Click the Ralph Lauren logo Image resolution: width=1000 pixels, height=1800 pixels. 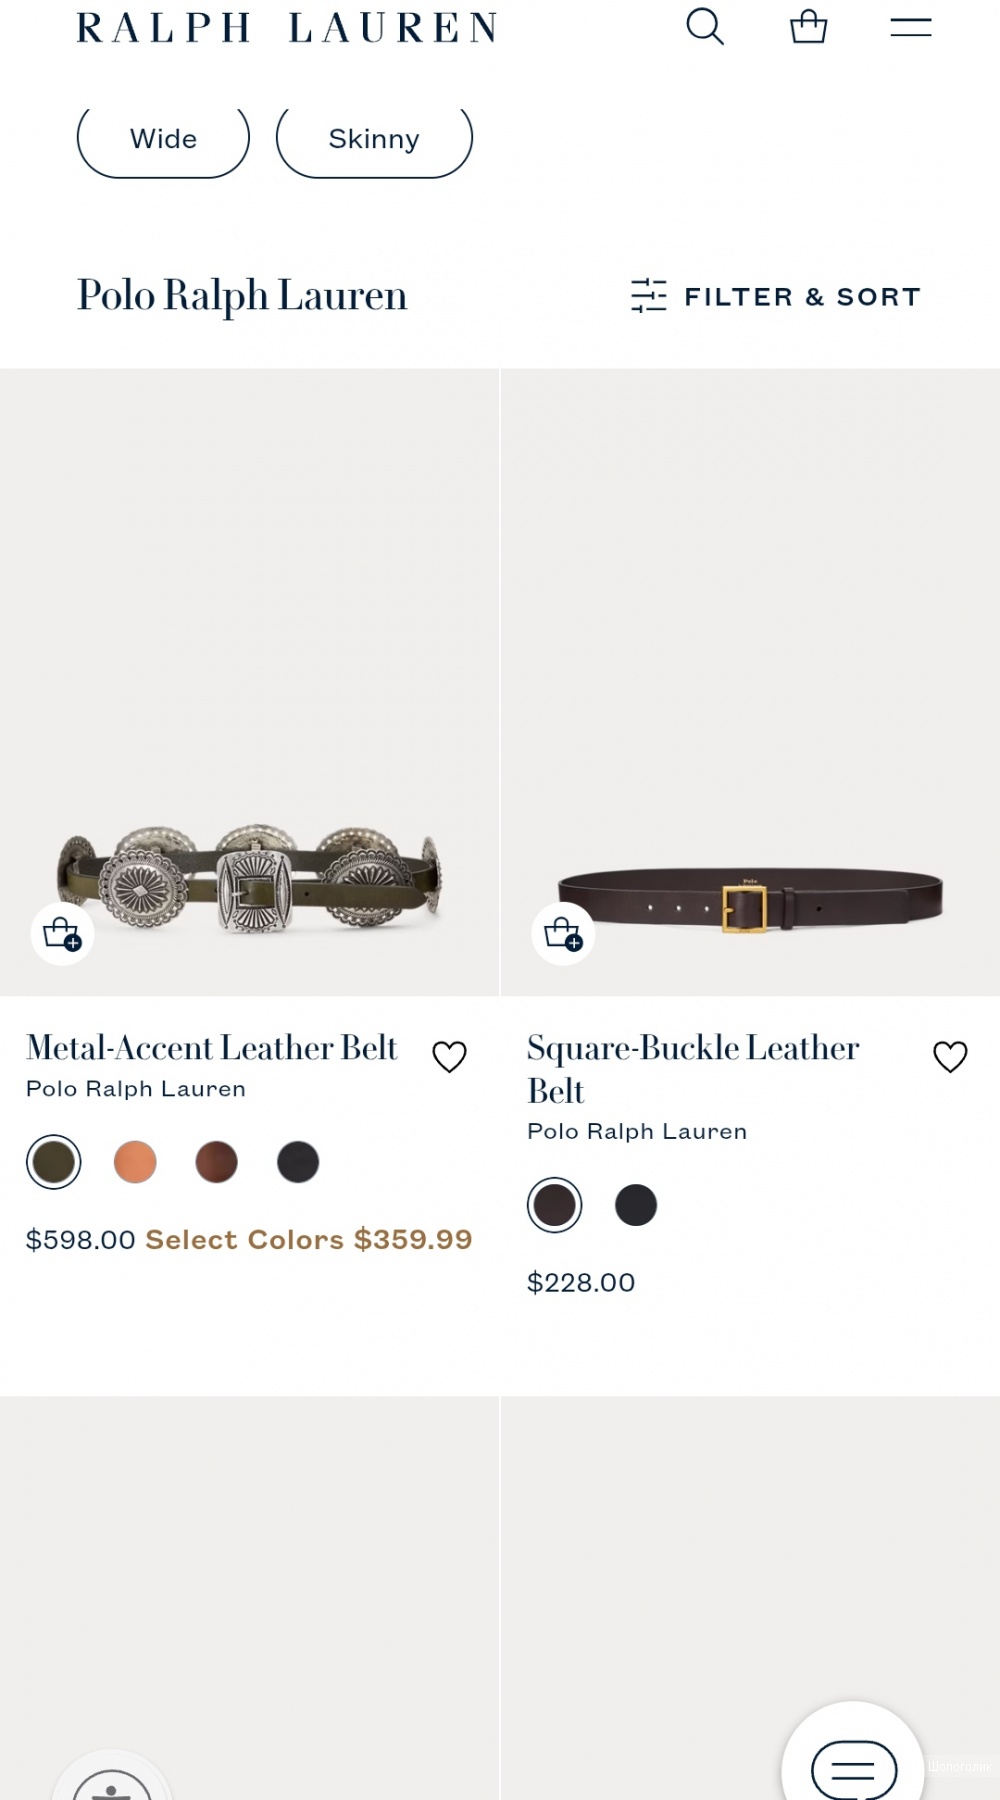(x=287, y=27)
